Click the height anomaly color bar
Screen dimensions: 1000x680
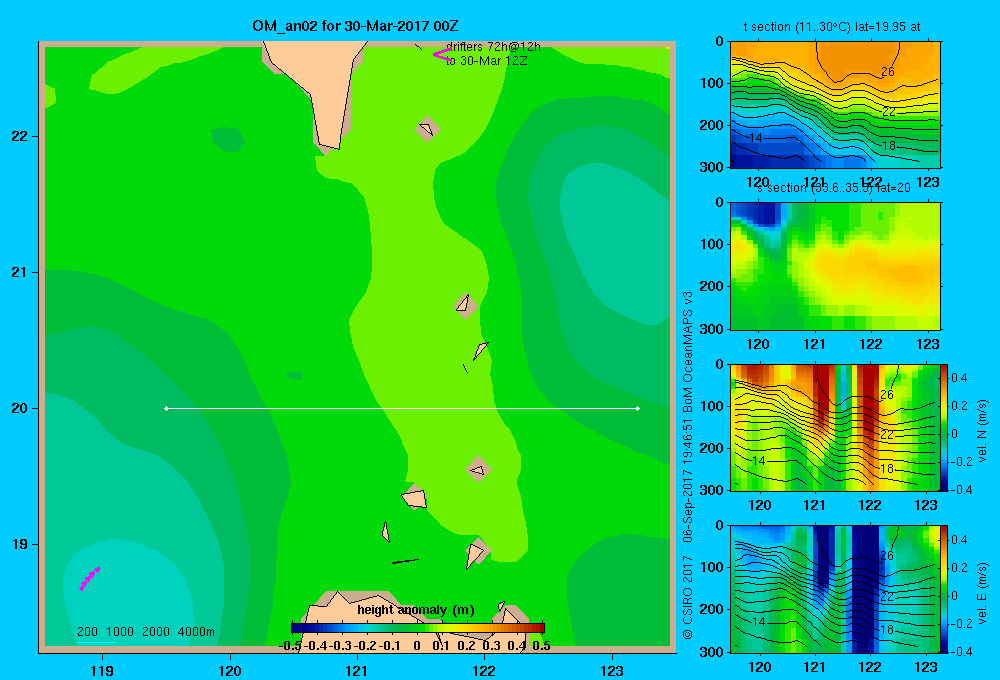[x=418, y=628]
